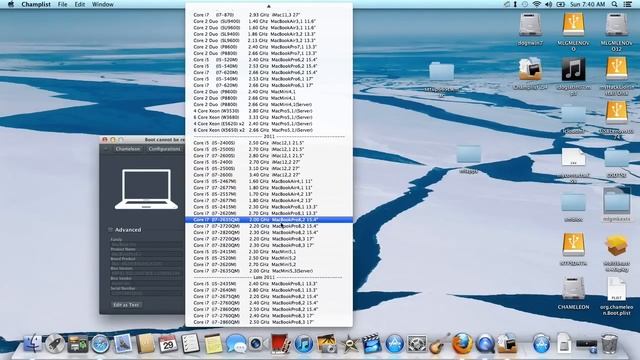This screenshot has width=640, height=360.
Task: Click the Edit as Text button
Action: click(126, 304)
